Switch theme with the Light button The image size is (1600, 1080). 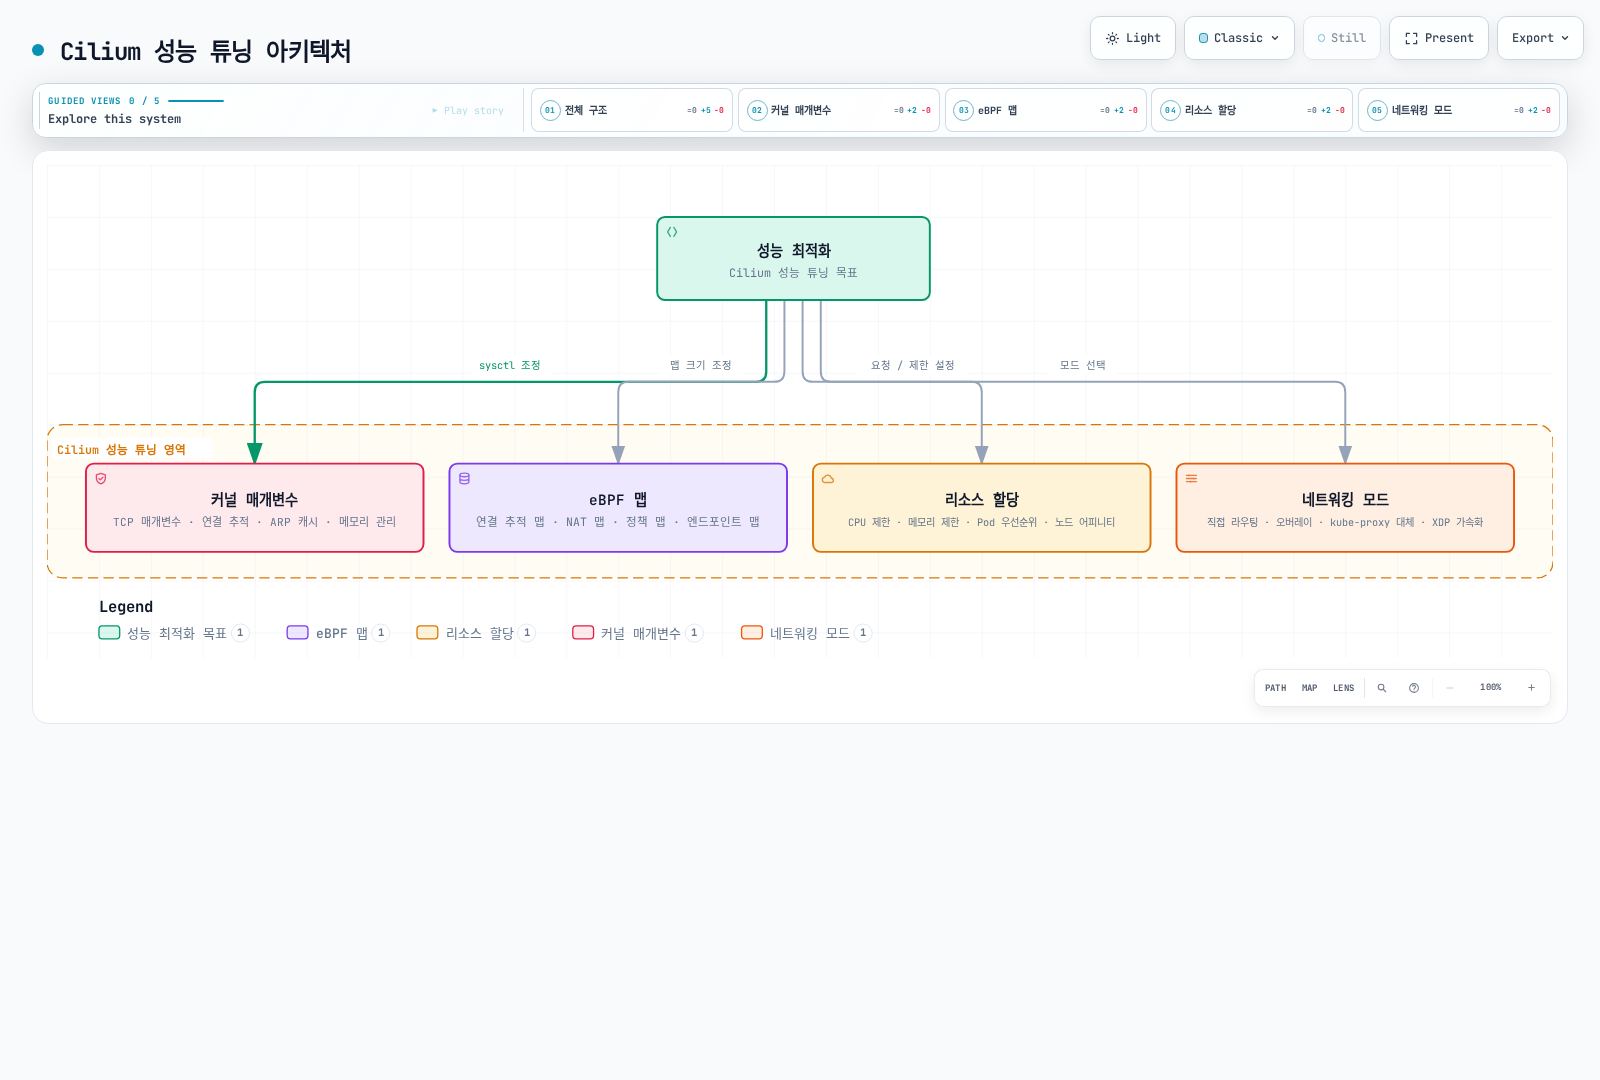1133,38
